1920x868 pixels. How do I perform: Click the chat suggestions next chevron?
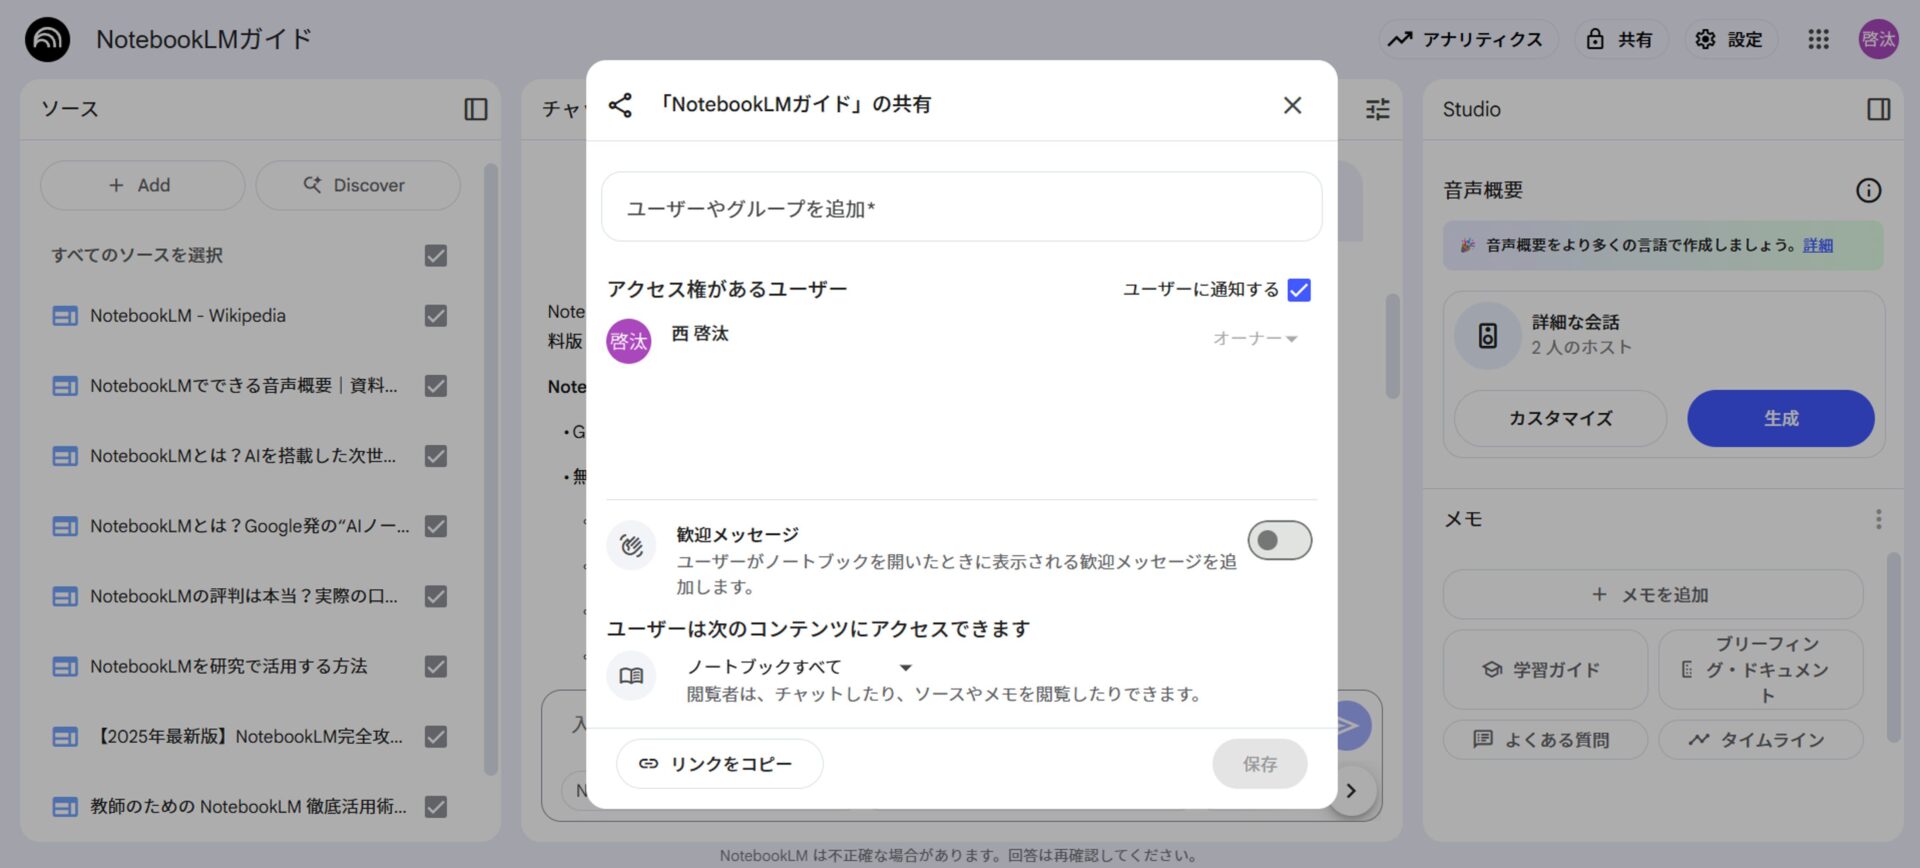point(1352,790)
